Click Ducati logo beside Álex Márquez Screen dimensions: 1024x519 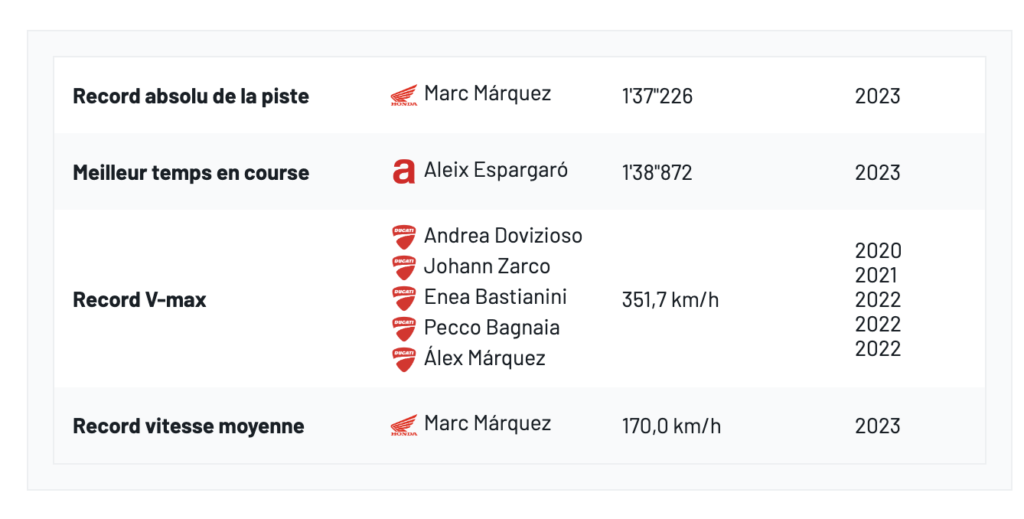click(x=404, y=359)
